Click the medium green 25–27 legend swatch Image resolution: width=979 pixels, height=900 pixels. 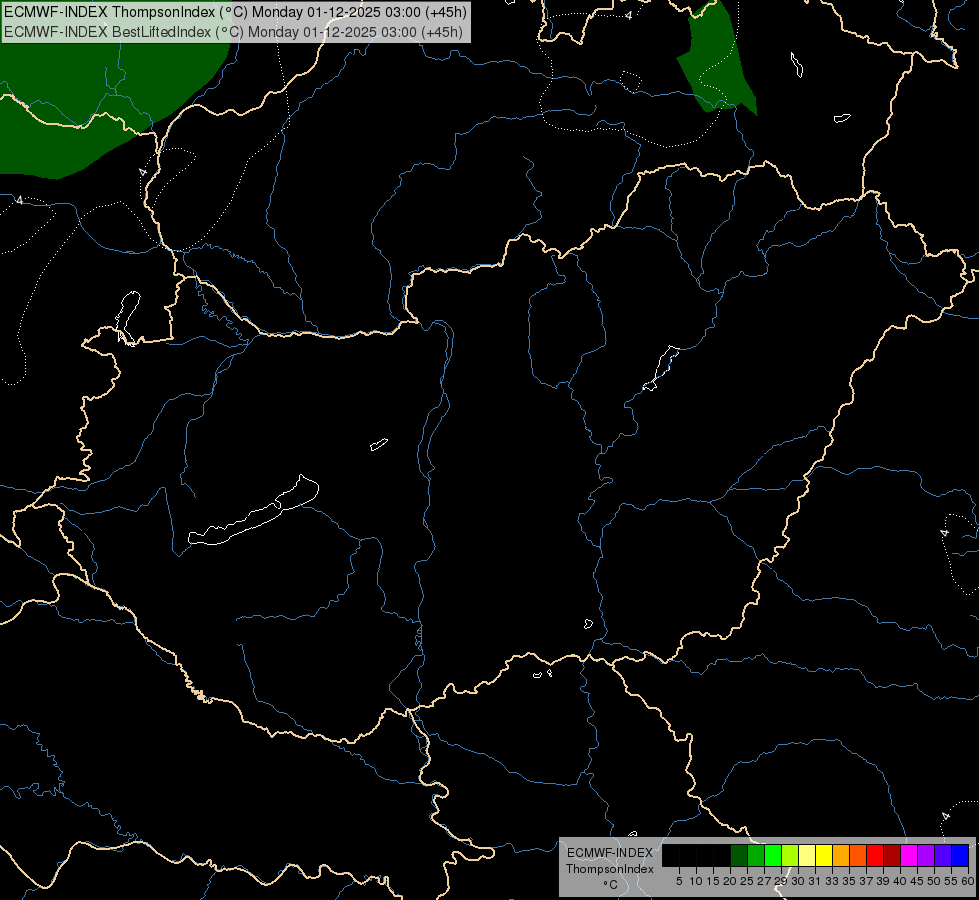pyautogui.click(x=756, y=855)
